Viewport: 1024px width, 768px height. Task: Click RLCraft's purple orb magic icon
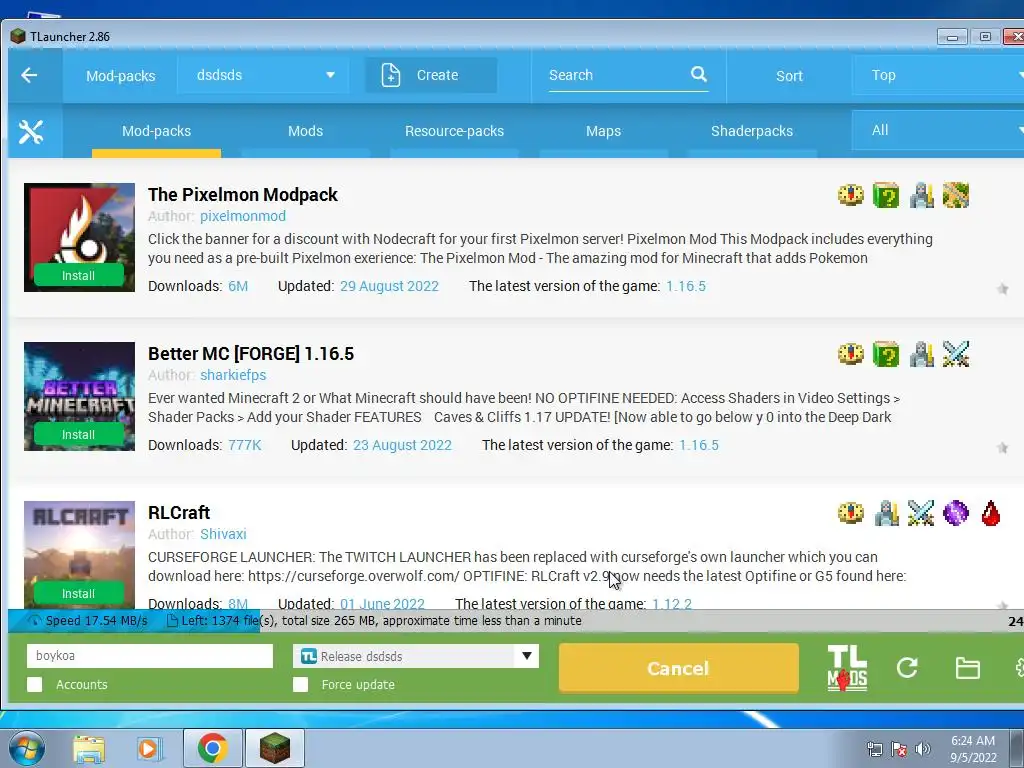tap(955, 513)
